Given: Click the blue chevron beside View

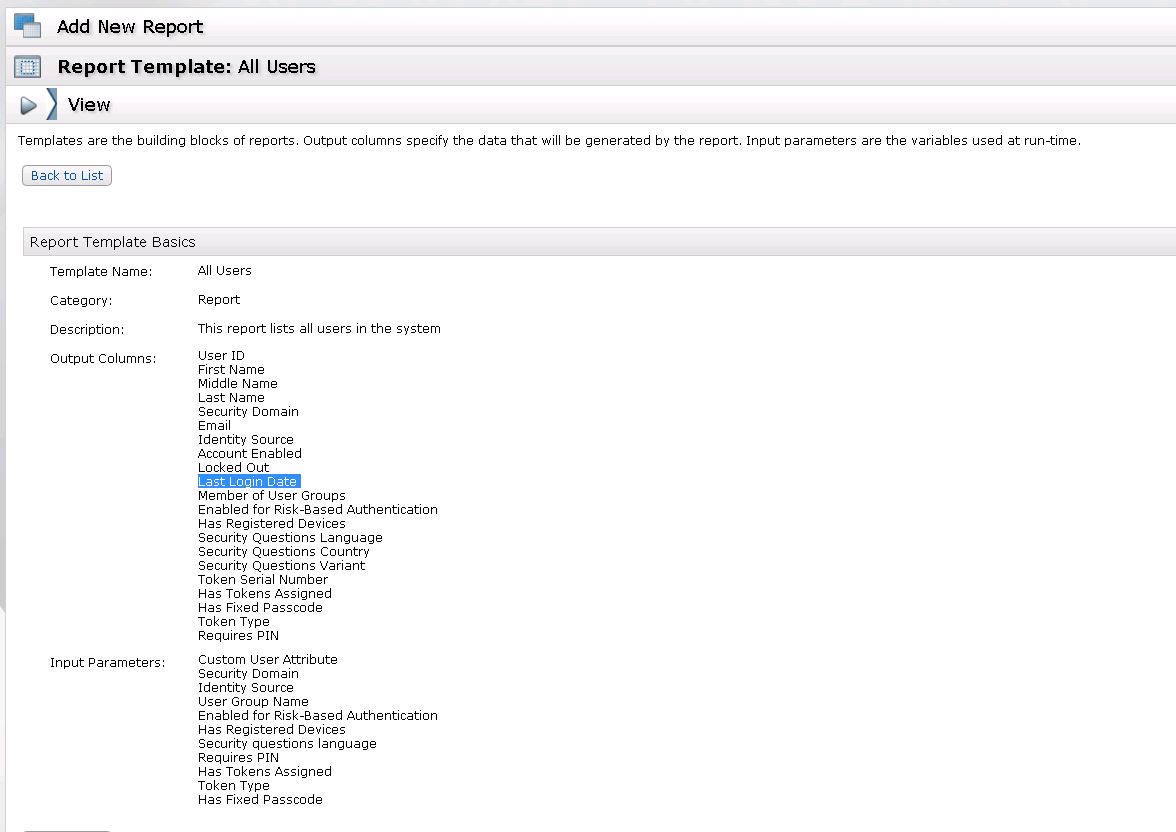Looking at the screenshot, I should [x=52, y=104].
